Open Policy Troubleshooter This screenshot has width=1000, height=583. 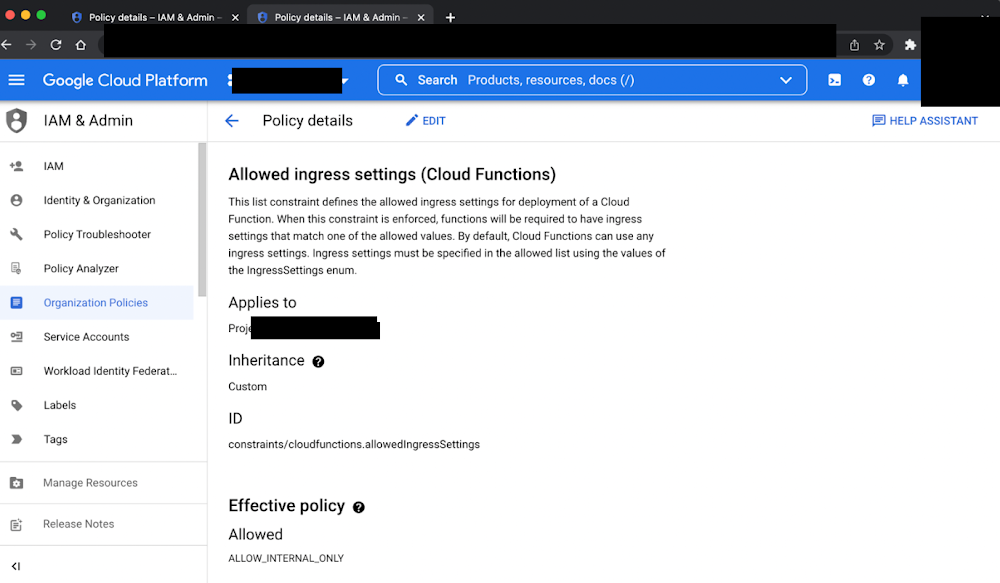(97, 235)
